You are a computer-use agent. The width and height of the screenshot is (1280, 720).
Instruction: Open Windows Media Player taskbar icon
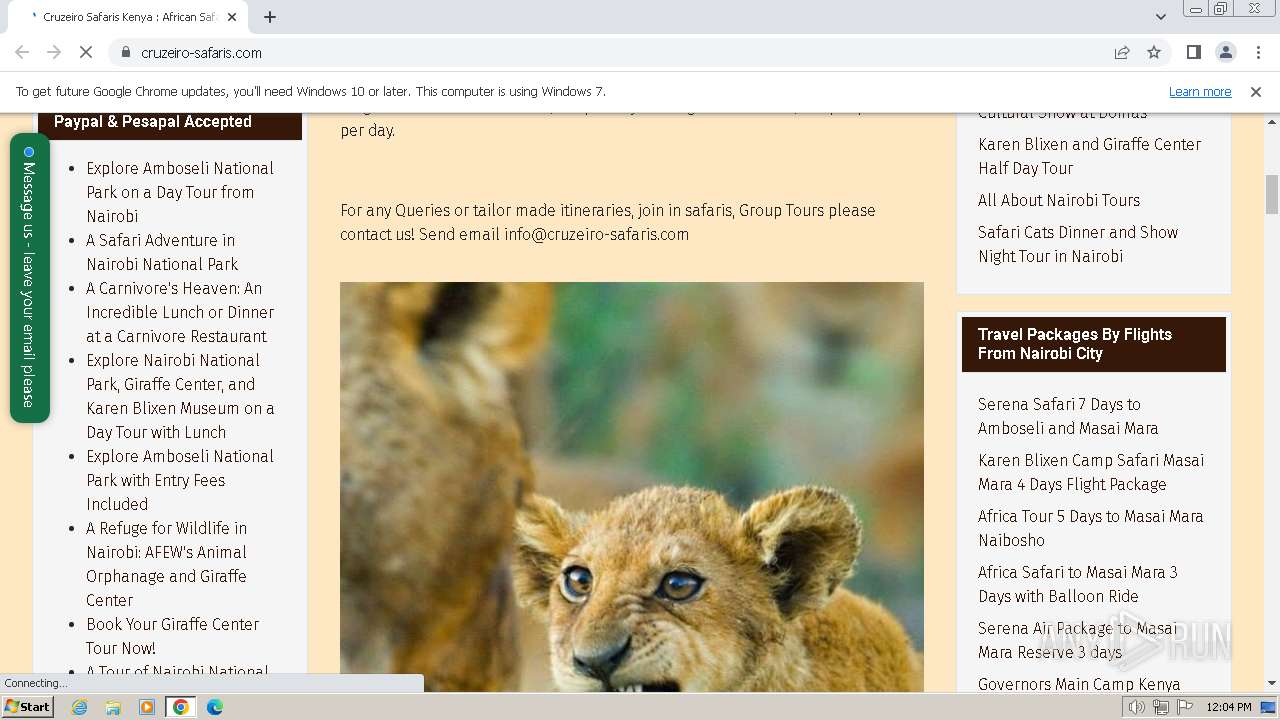tap(147, 707)
